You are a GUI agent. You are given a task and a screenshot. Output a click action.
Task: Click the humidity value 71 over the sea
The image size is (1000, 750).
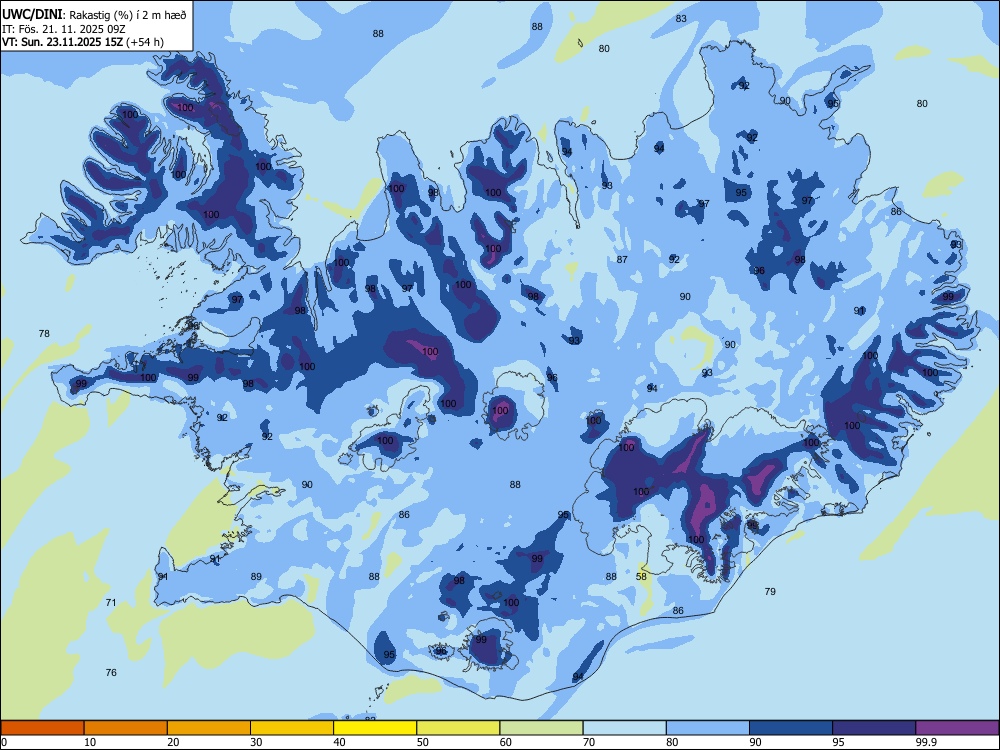111,603
